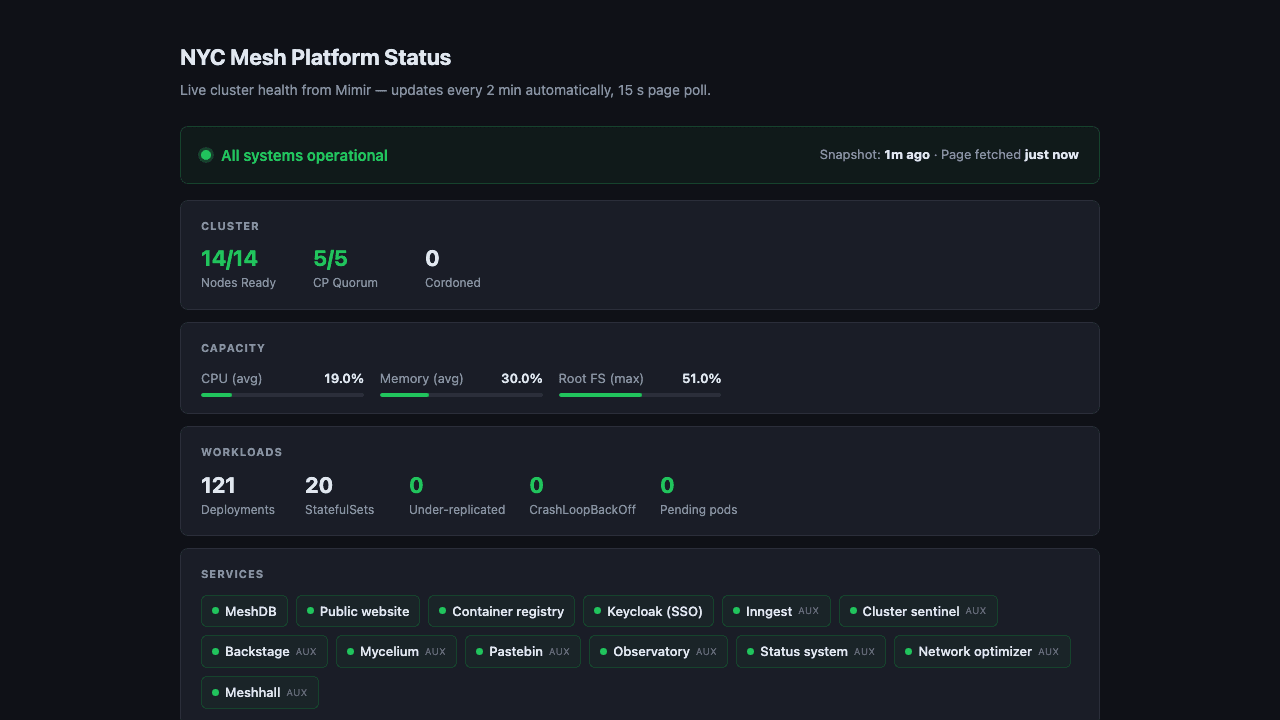Click the Memory (avg) progress bar

pyautogui.click(x=461, y=395)
